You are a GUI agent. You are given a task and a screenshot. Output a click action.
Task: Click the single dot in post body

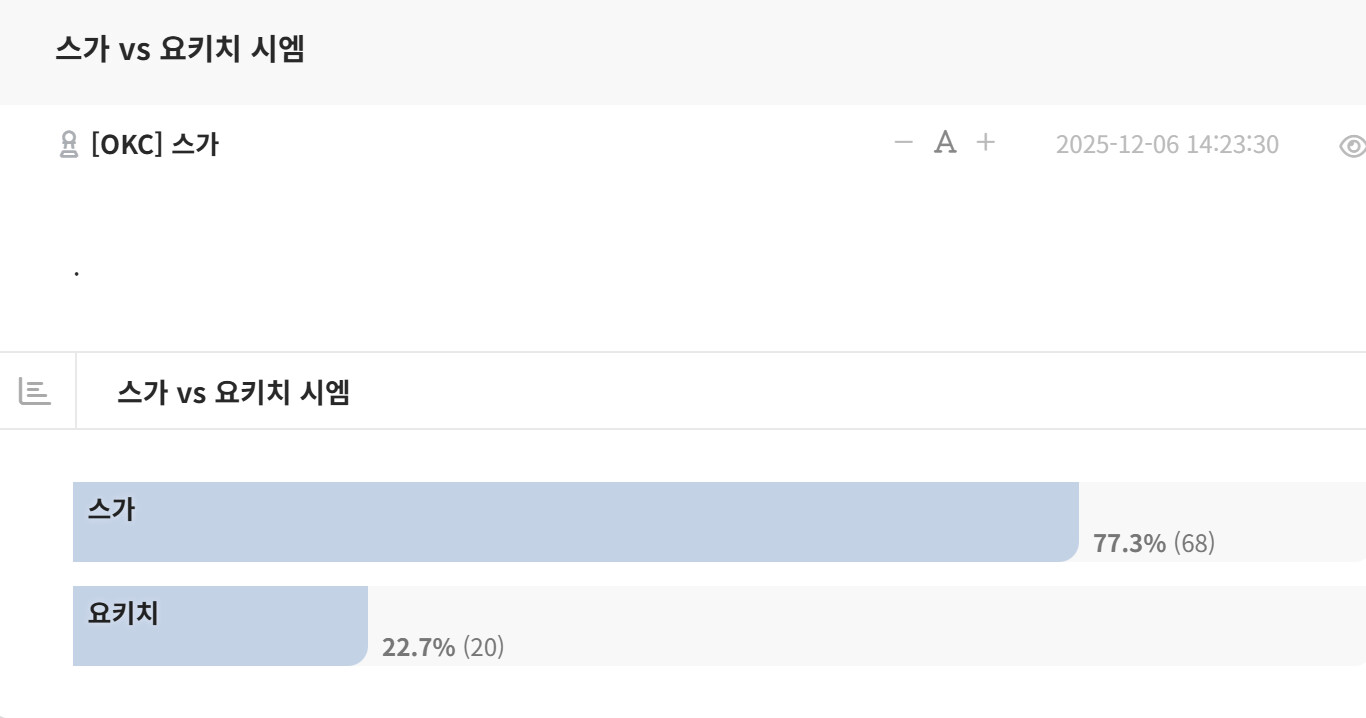click(x=77, y=272)
